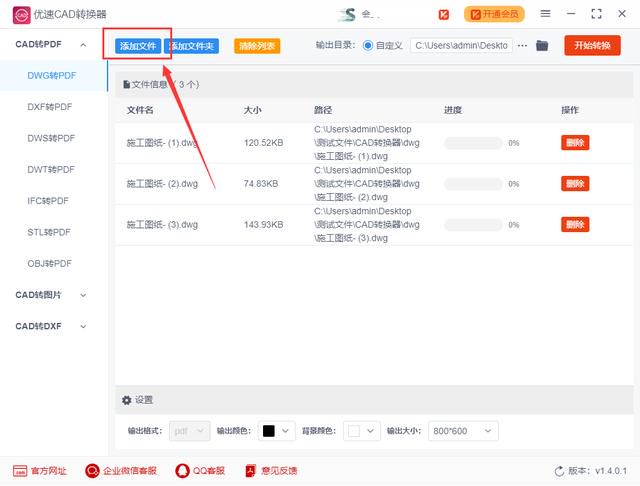Click size value 120.52KB
The height and width of the screenshot is (486, 640).
[264, 143]
